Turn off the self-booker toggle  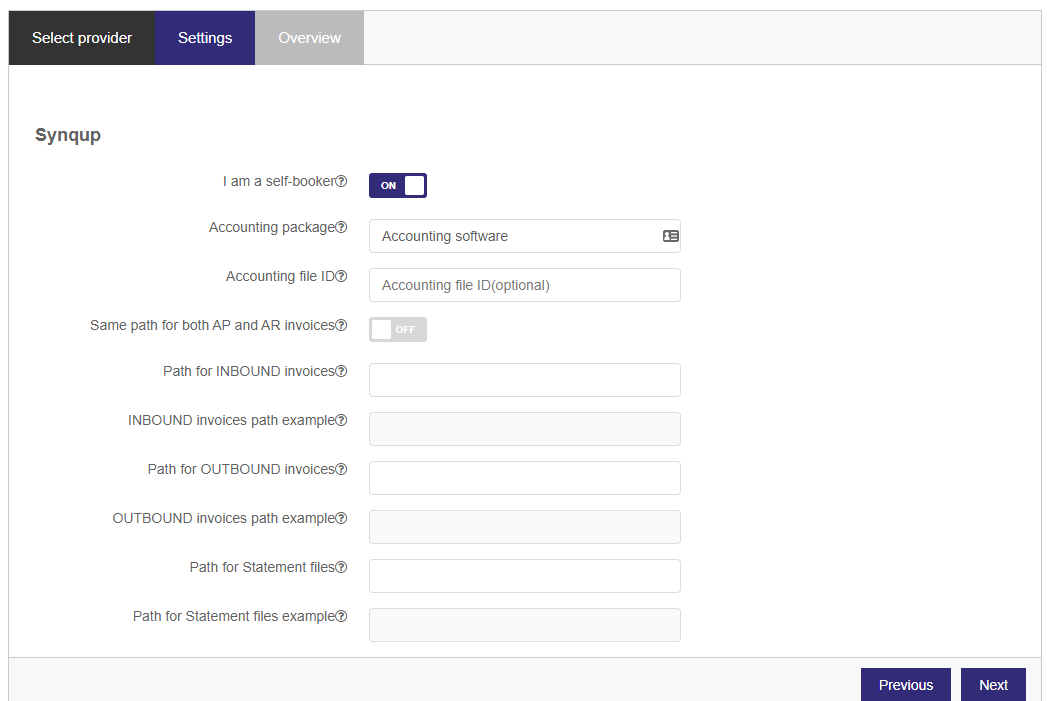[x=398, y=186]
